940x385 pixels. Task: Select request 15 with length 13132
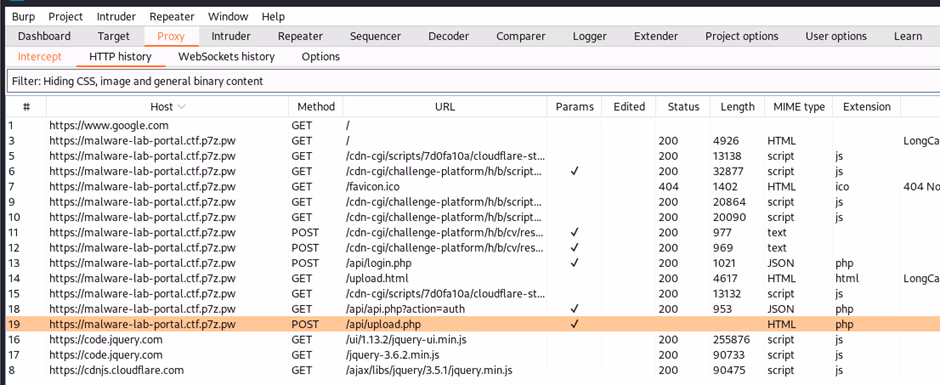coord(472,294)
